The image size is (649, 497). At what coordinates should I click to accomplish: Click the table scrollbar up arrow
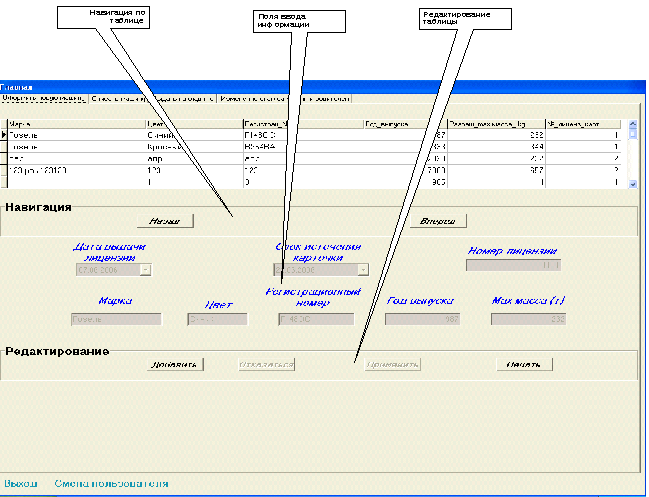click(x=632, y=124)
